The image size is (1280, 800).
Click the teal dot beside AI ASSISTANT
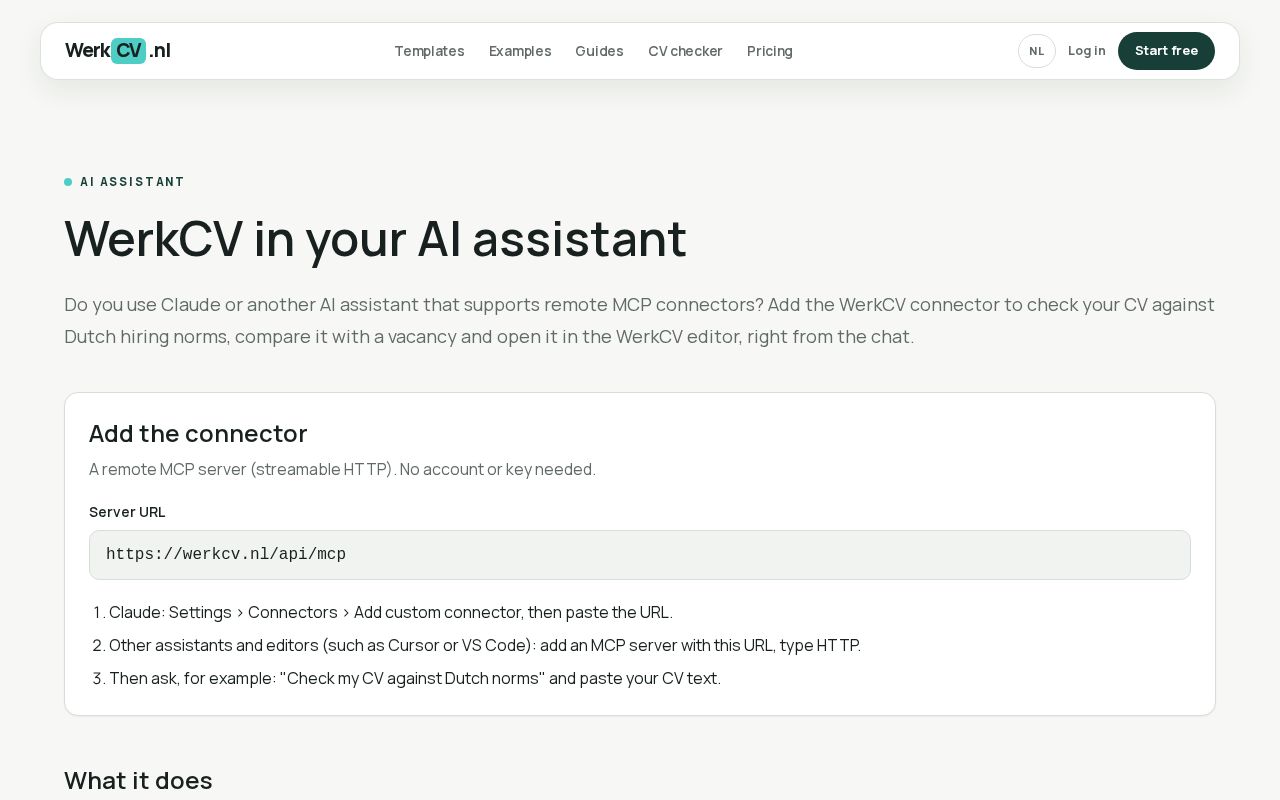(68, 182)
